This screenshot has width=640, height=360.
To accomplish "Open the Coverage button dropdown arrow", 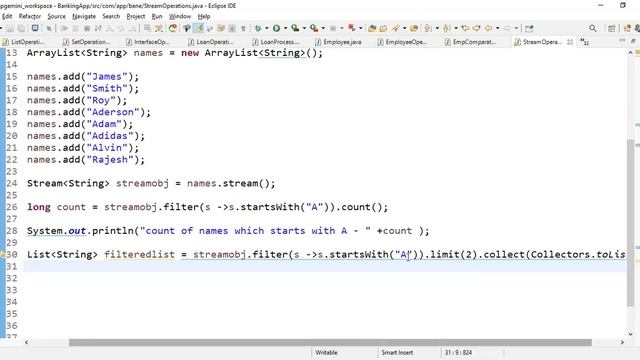I will point(304,28).
